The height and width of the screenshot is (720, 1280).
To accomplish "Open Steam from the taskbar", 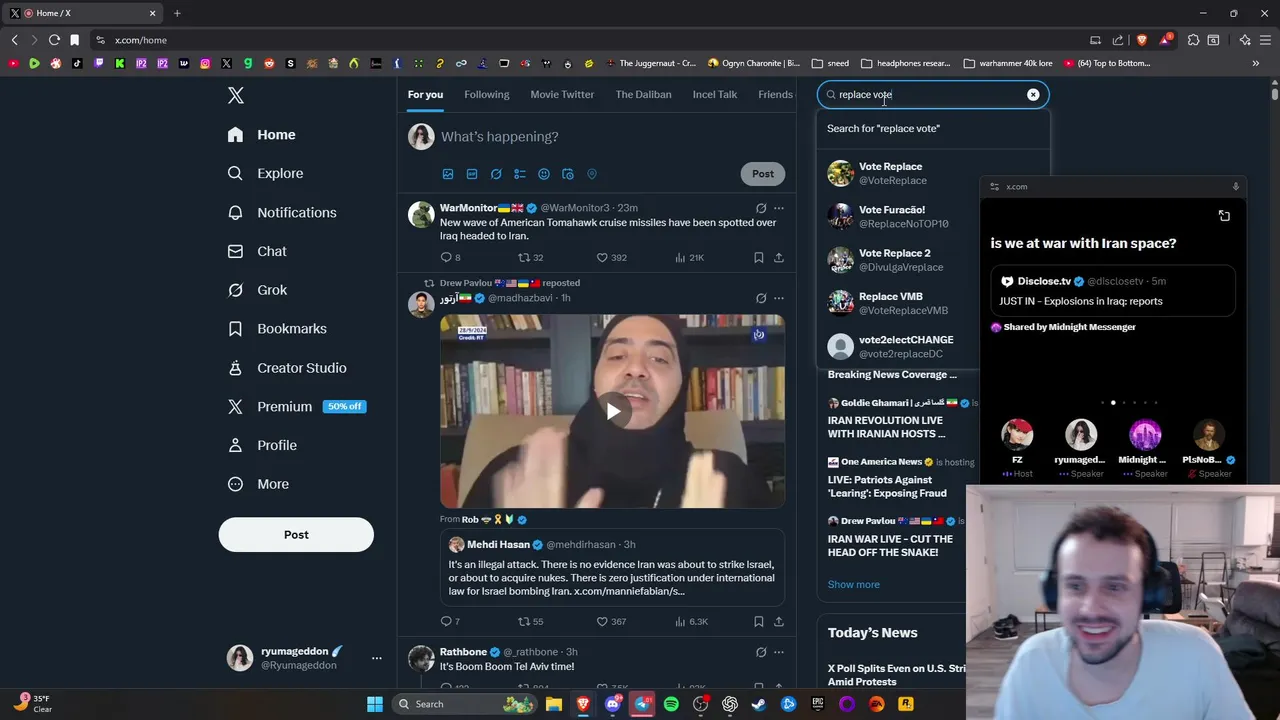I will coord(759,704).
